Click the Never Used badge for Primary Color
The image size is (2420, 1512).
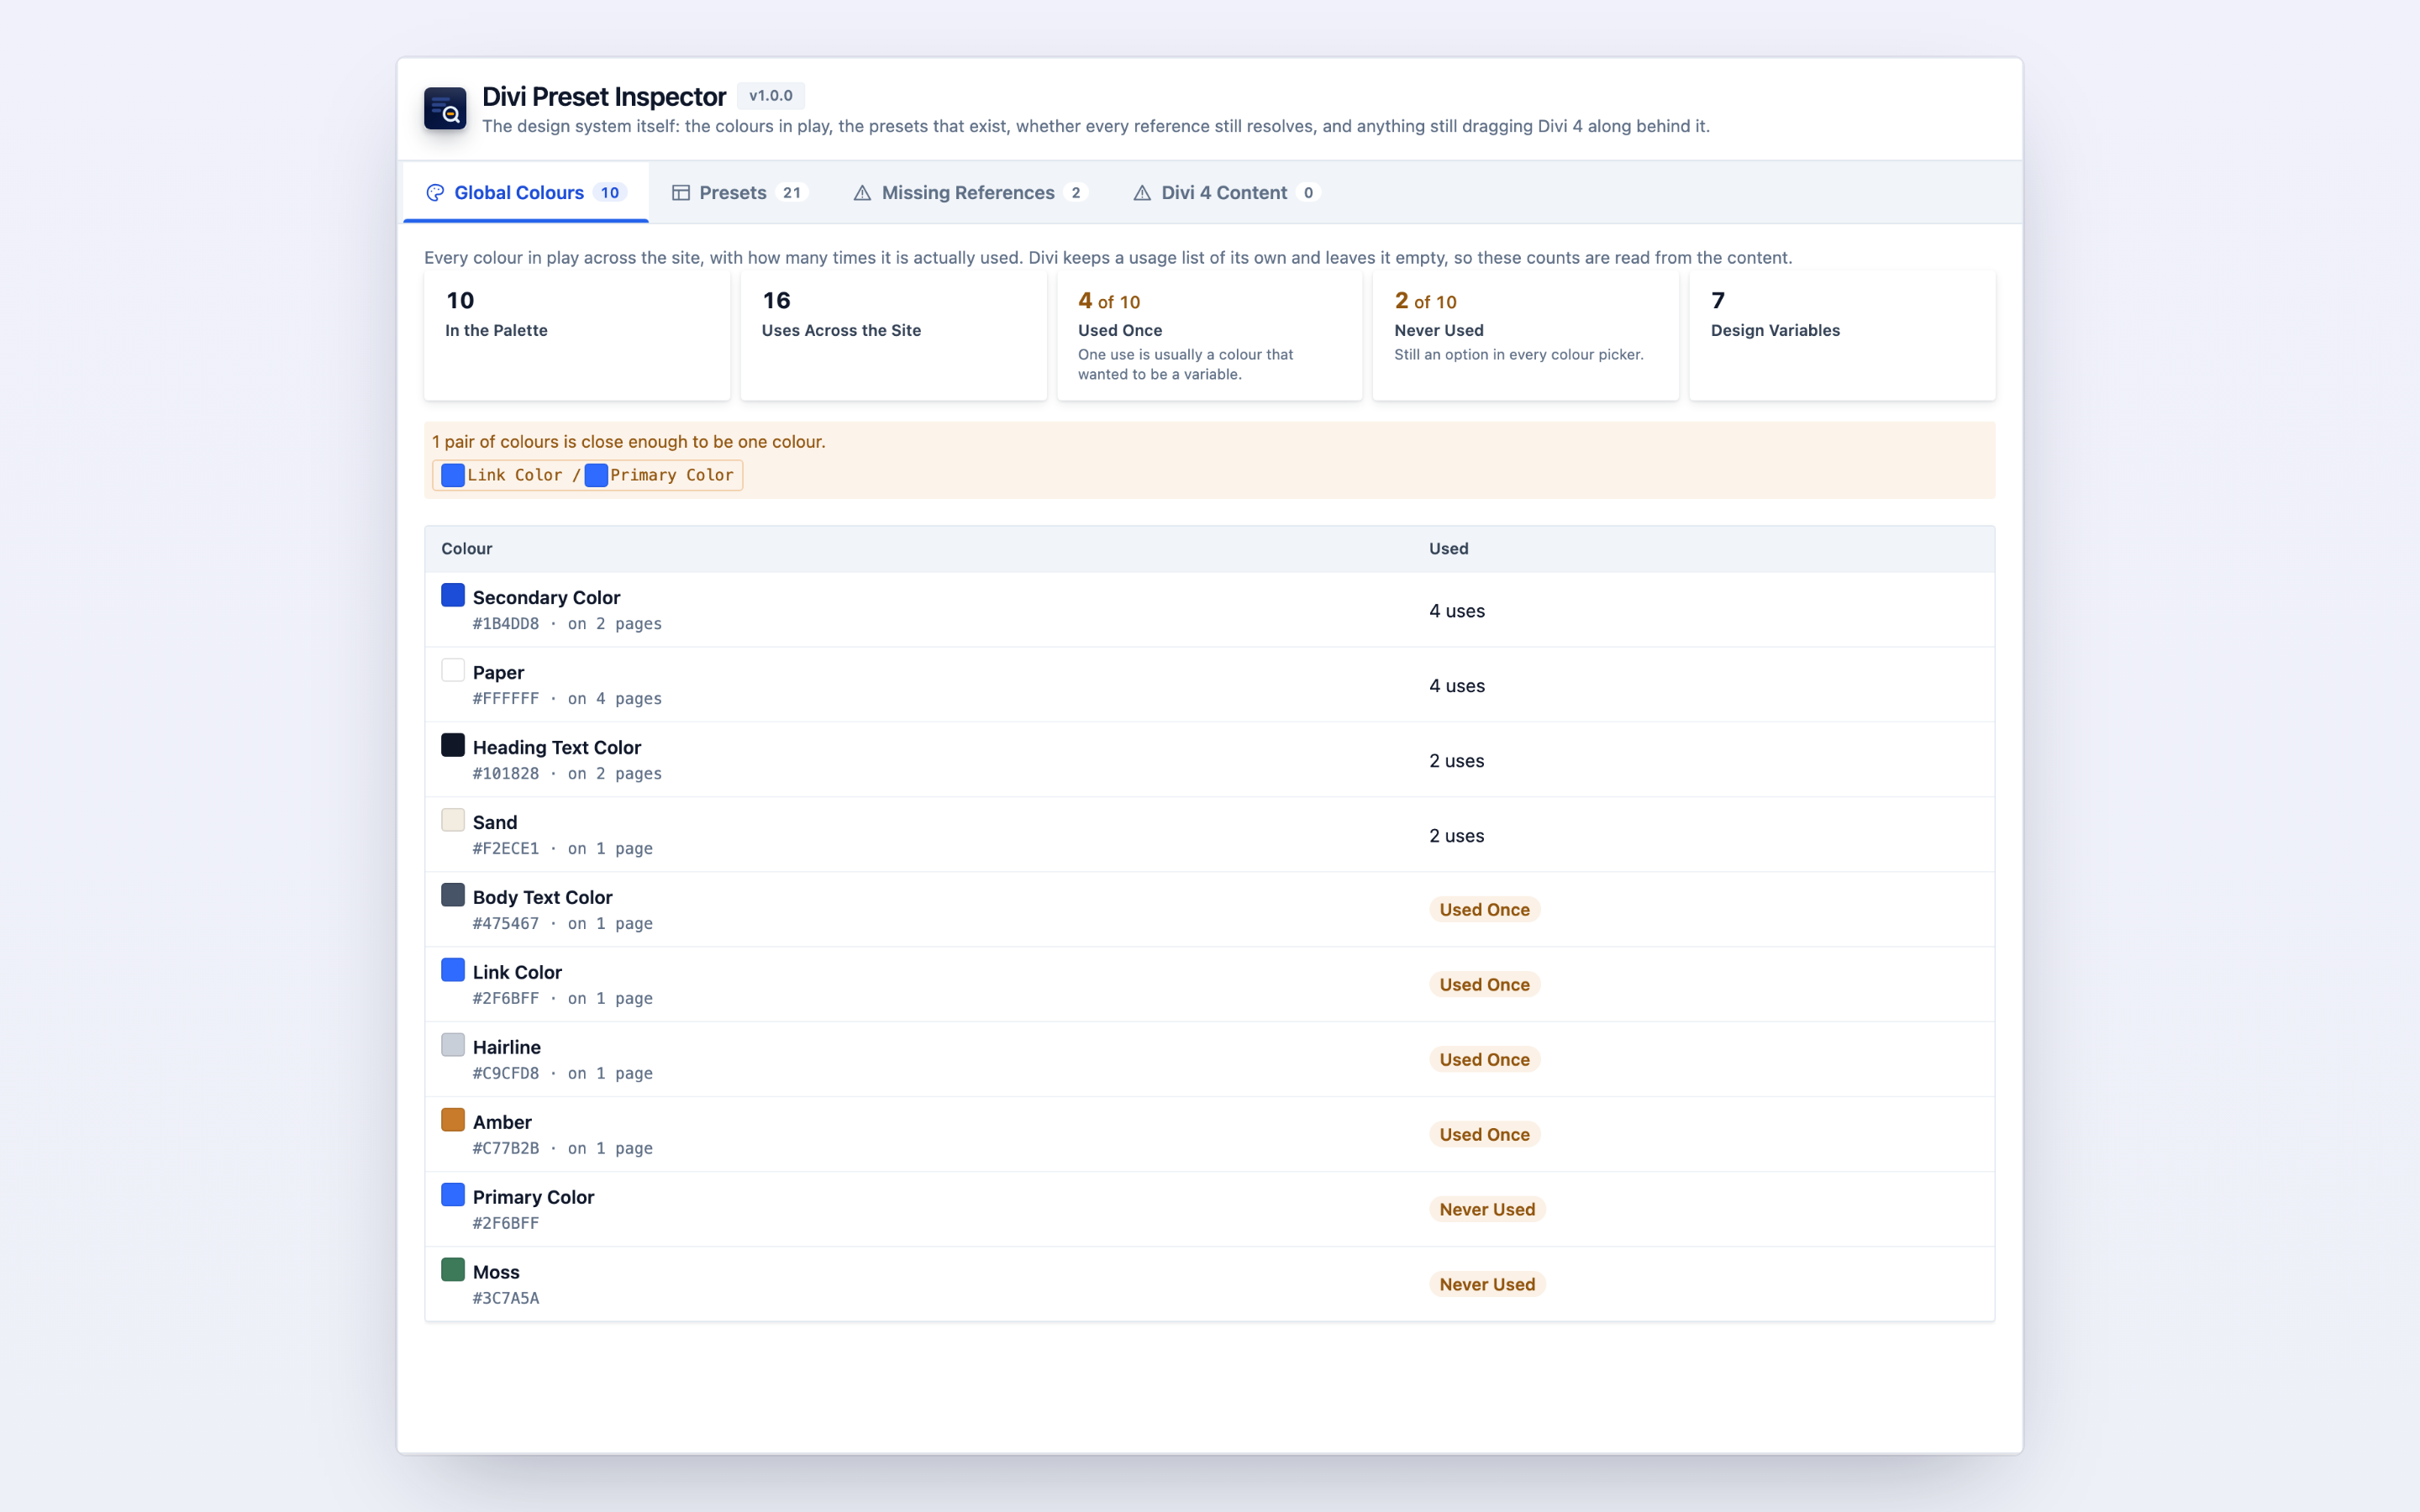[x=1487, y=1210]
